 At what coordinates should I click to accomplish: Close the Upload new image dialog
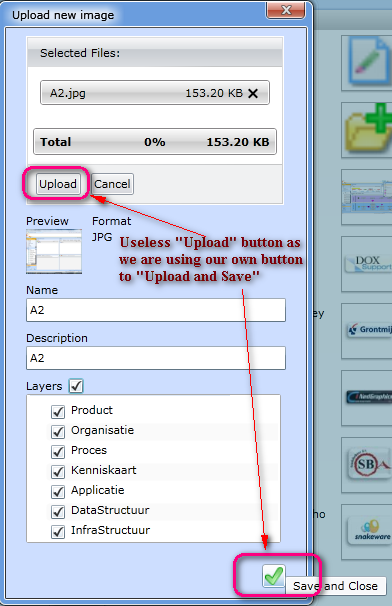tap(286, 10)
